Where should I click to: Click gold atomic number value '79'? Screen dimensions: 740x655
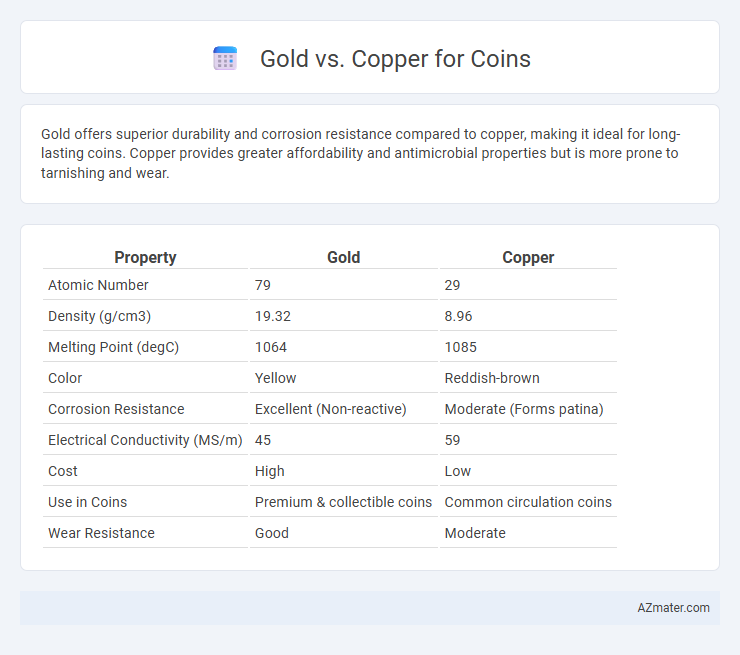pyautogui.click(x=263, y=285)
